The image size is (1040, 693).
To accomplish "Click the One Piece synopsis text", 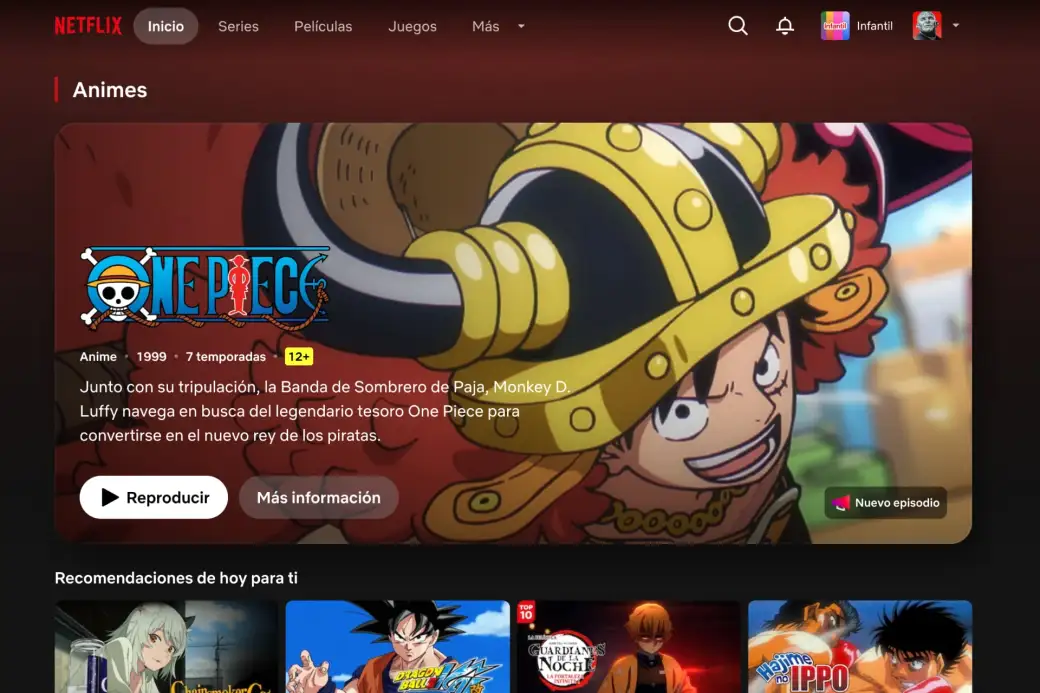I will point(324,411).
